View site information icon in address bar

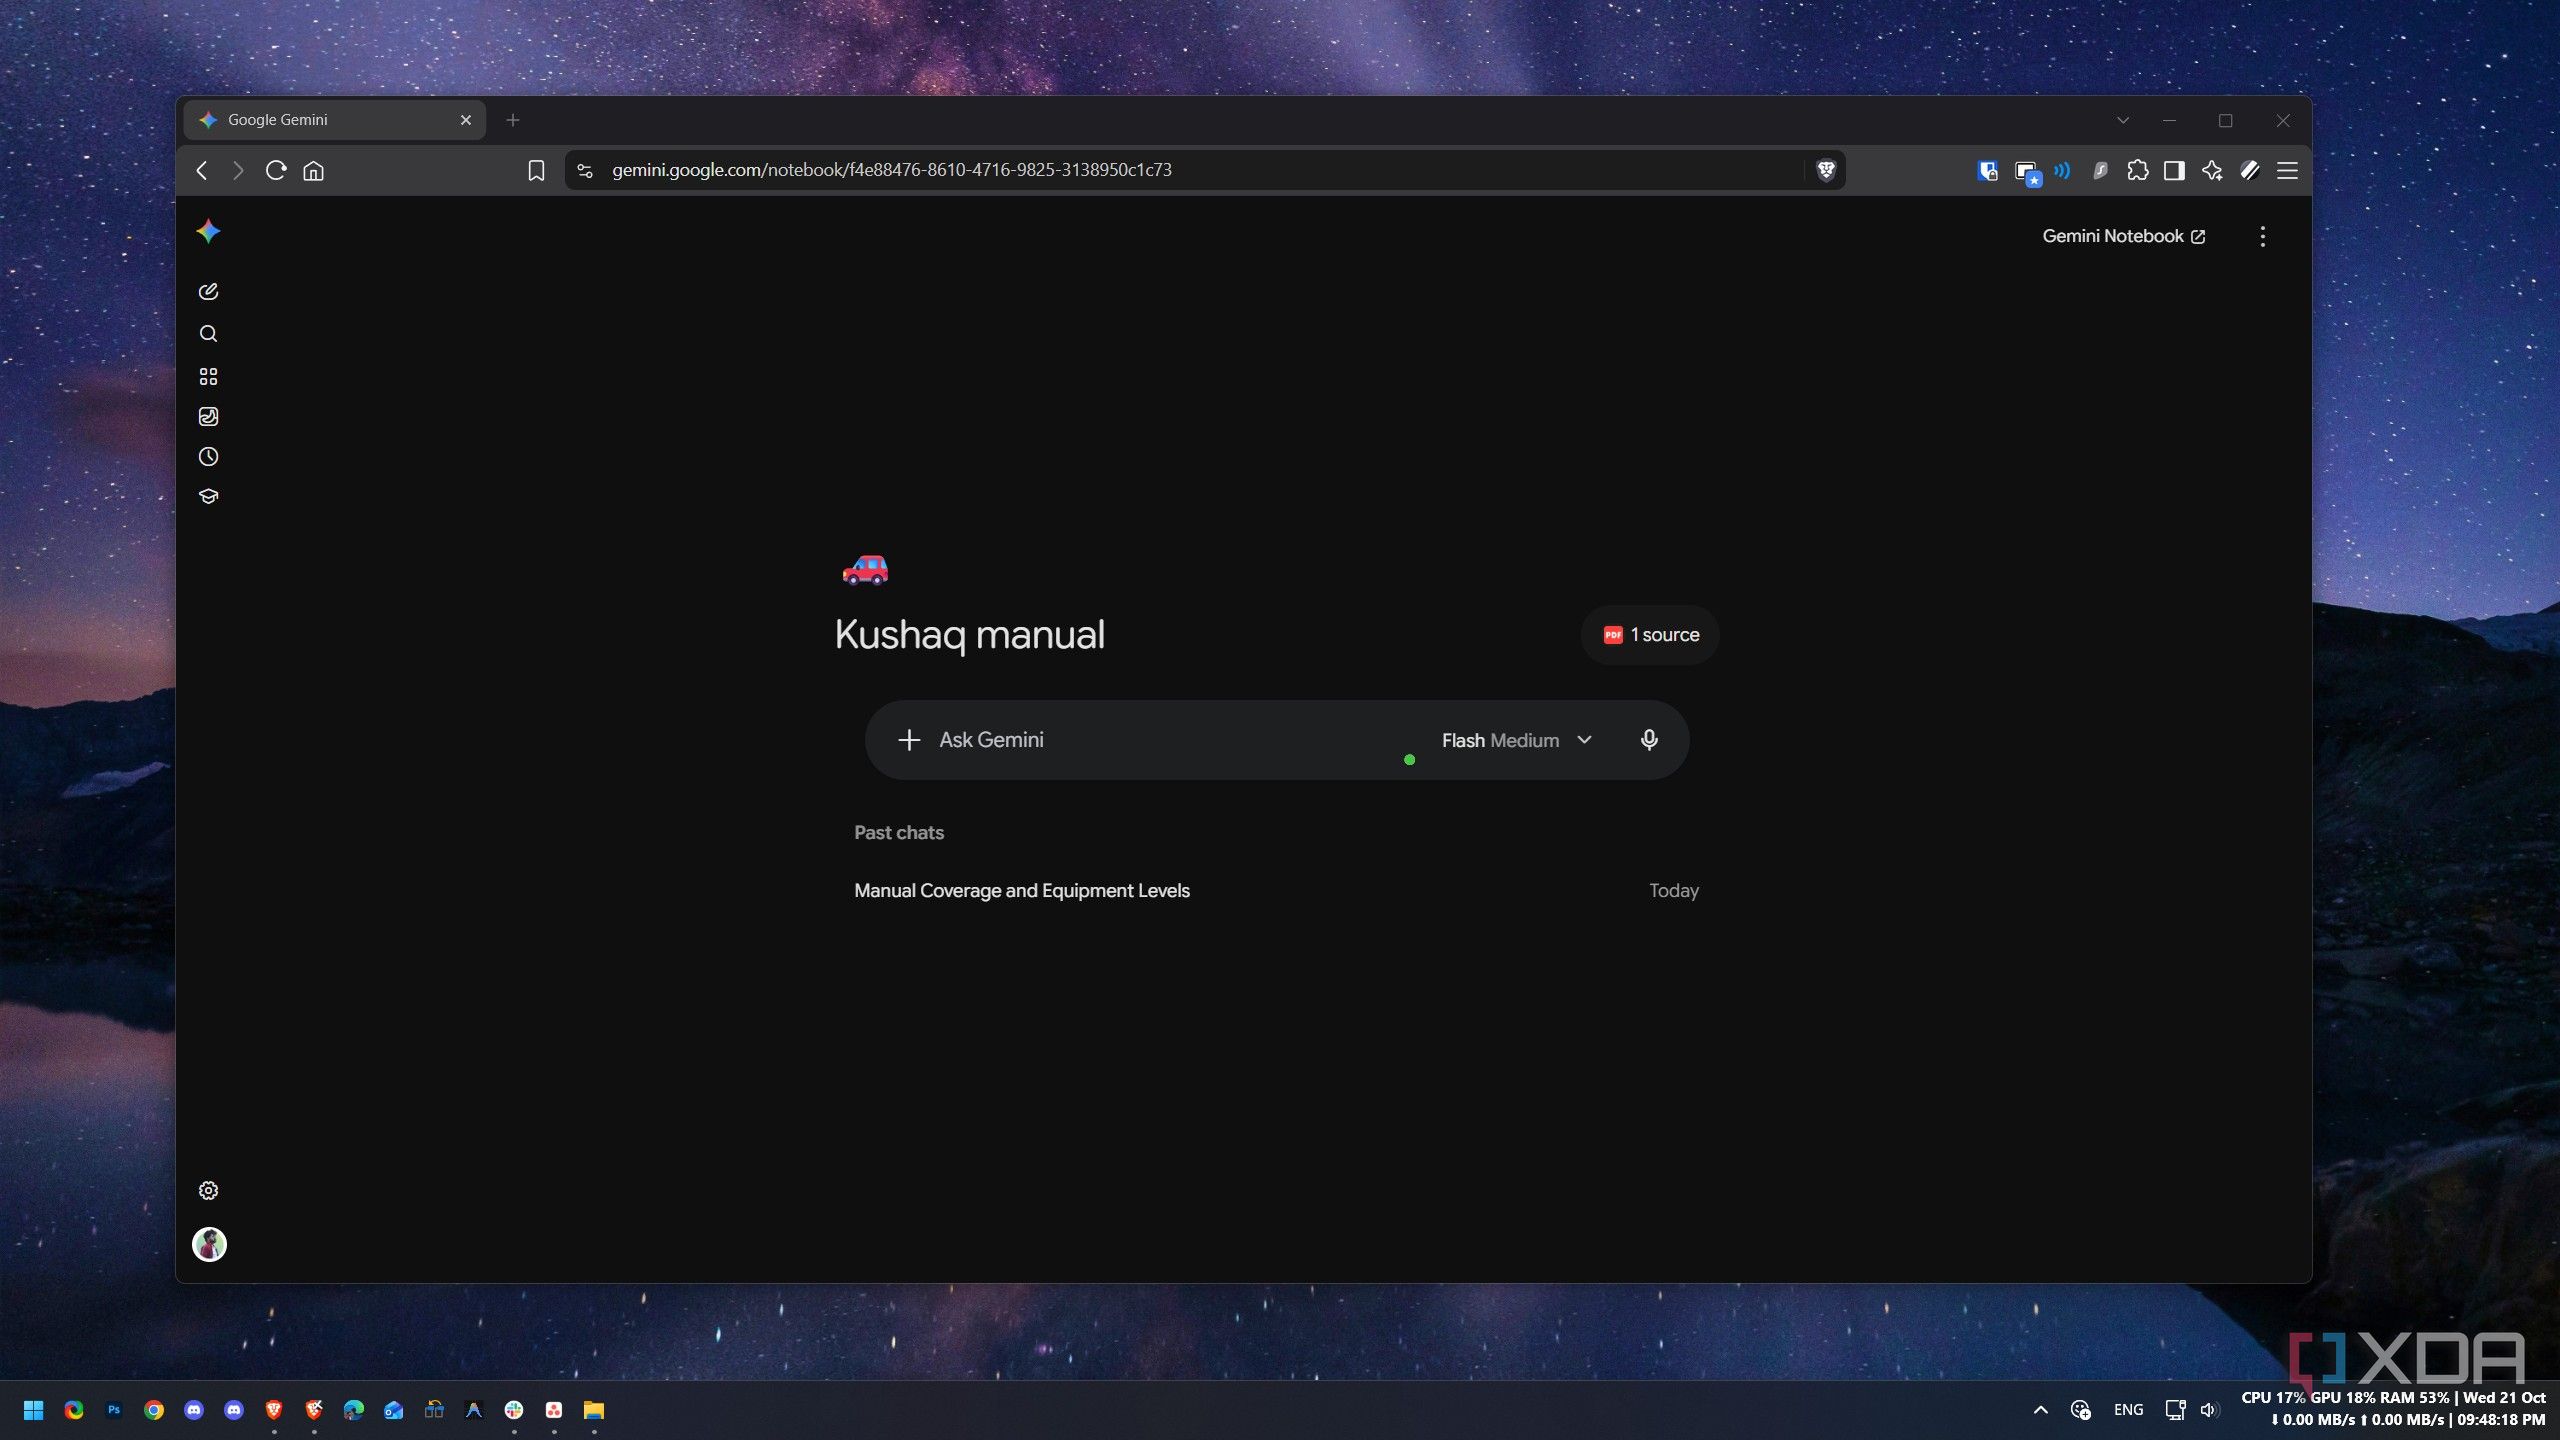point(586,171)
